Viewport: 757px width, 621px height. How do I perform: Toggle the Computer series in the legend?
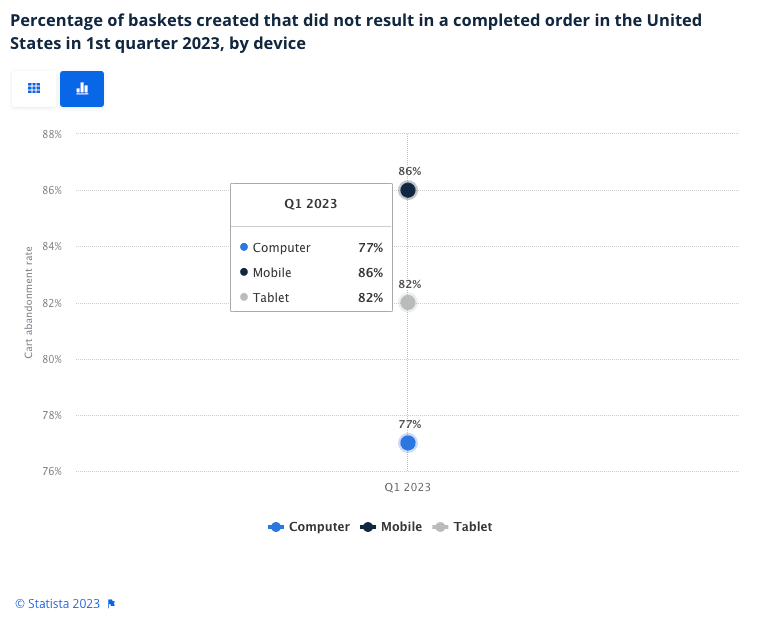308,527
